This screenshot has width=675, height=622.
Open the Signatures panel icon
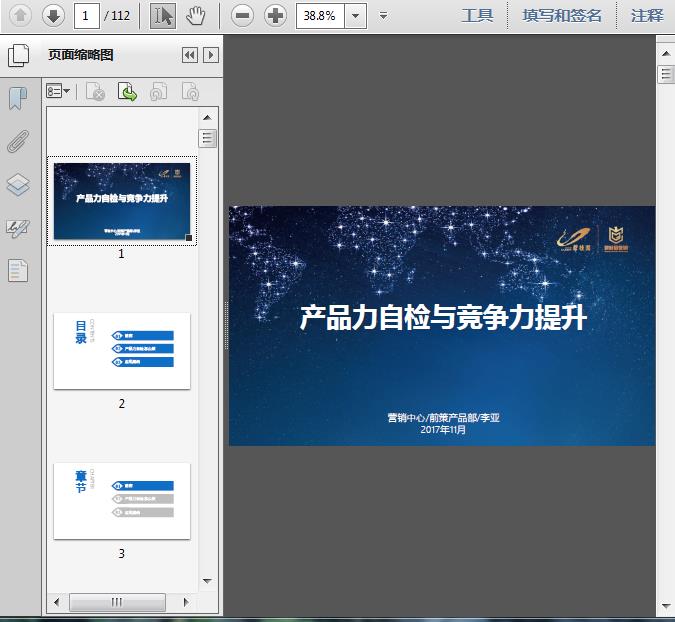click(18, 228)
